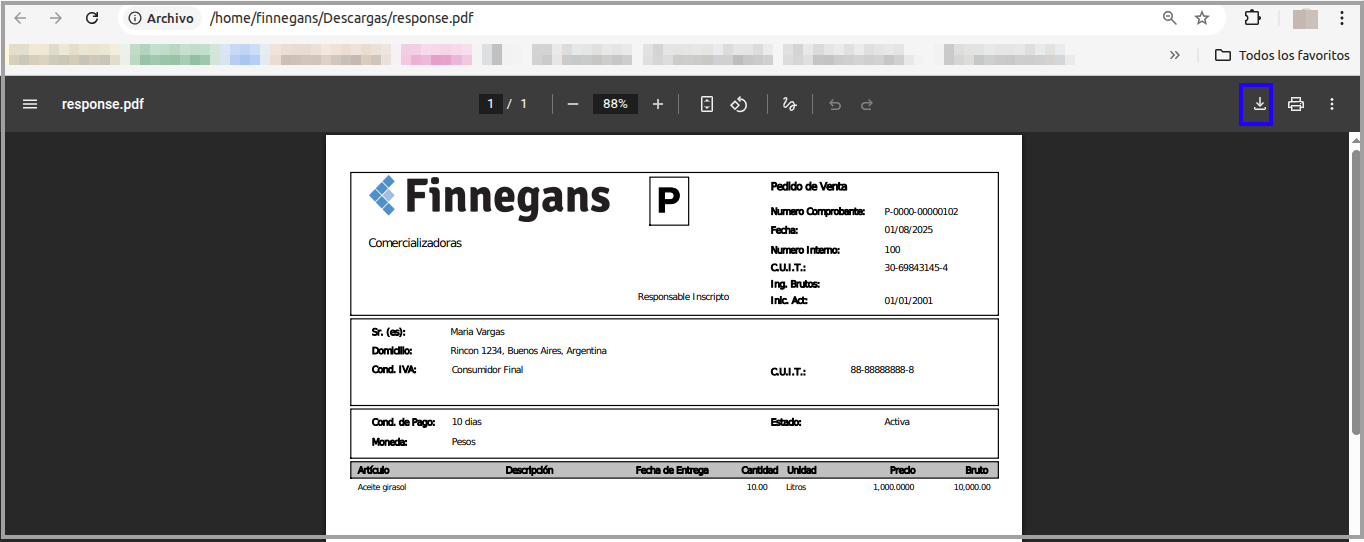Open the PDF viewer more actions menu
The image size is (1364, 542).
click(1332, 104)
